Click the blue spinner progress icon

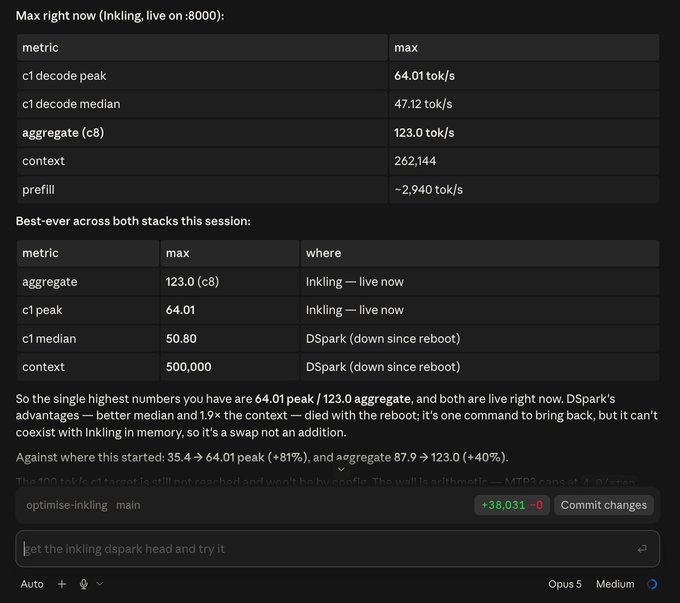[652, 584]
